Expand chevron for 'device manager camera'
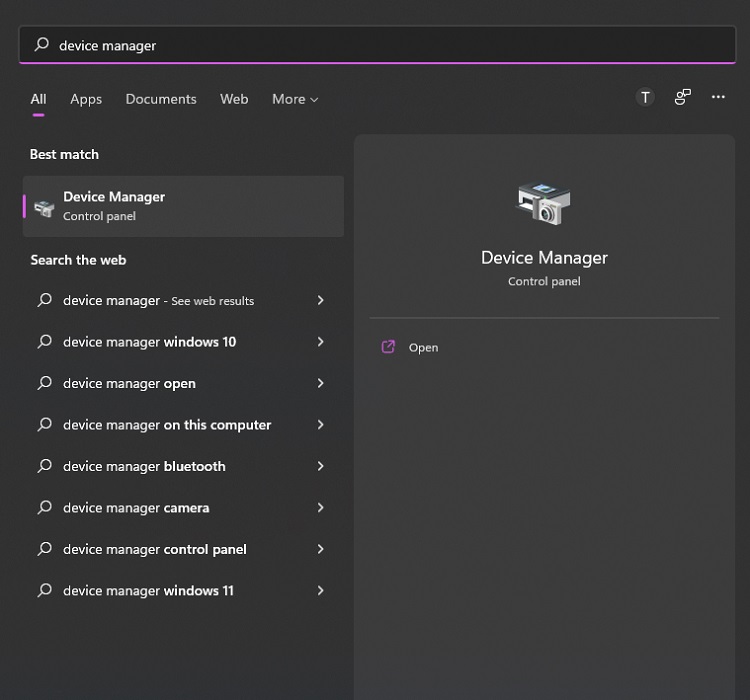The width and height of the screenshot is (750, 700). click(320, 508)
